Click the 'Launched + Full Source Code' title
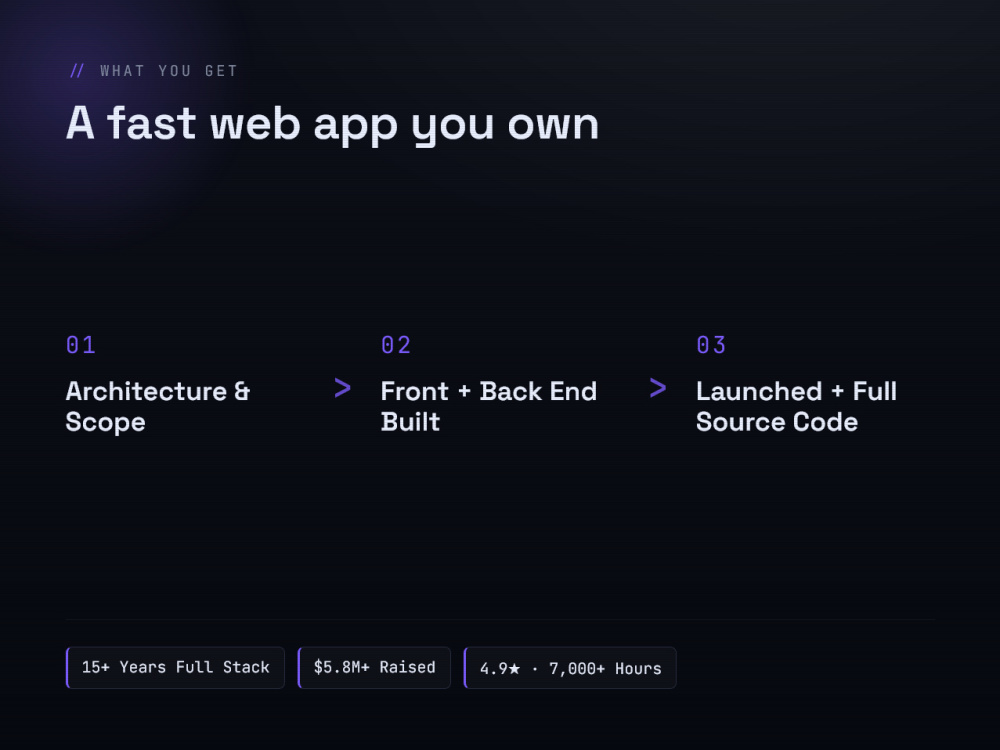 point(797,406)
